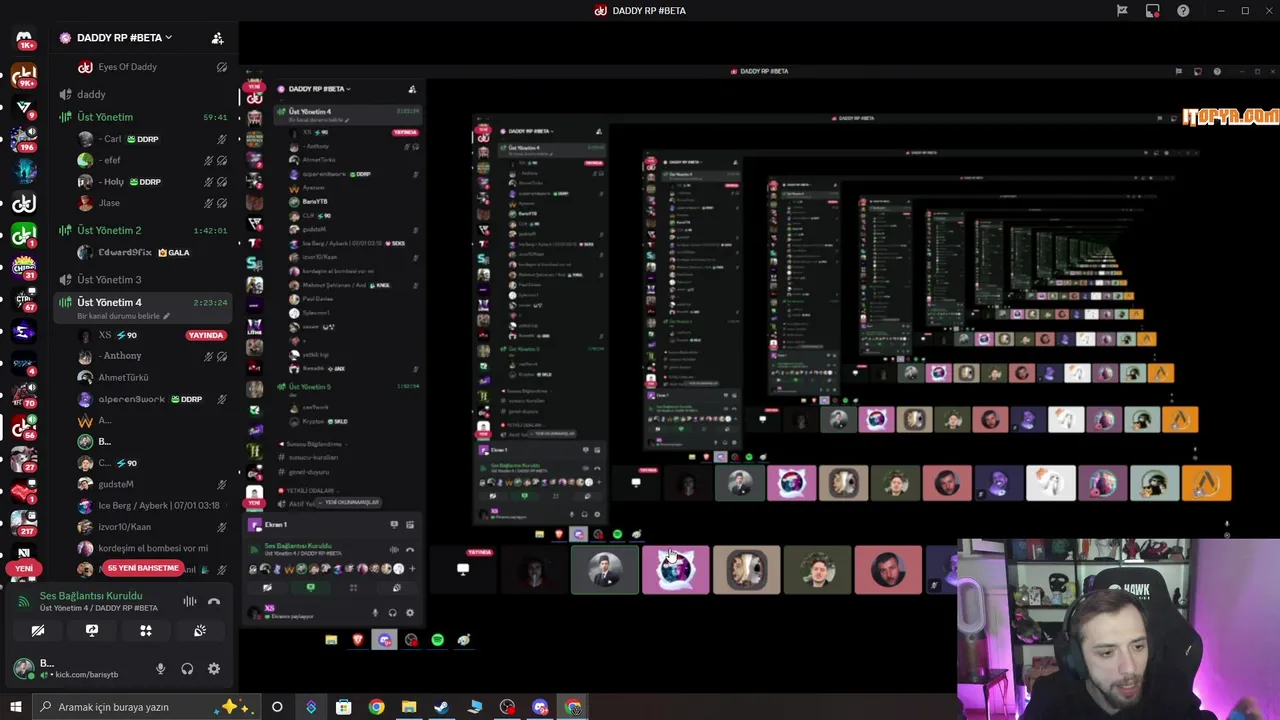Viewport: 1280px width, 720px height.
Task: Open the inbox flag icon in title bar
Action: point(1122,11)
